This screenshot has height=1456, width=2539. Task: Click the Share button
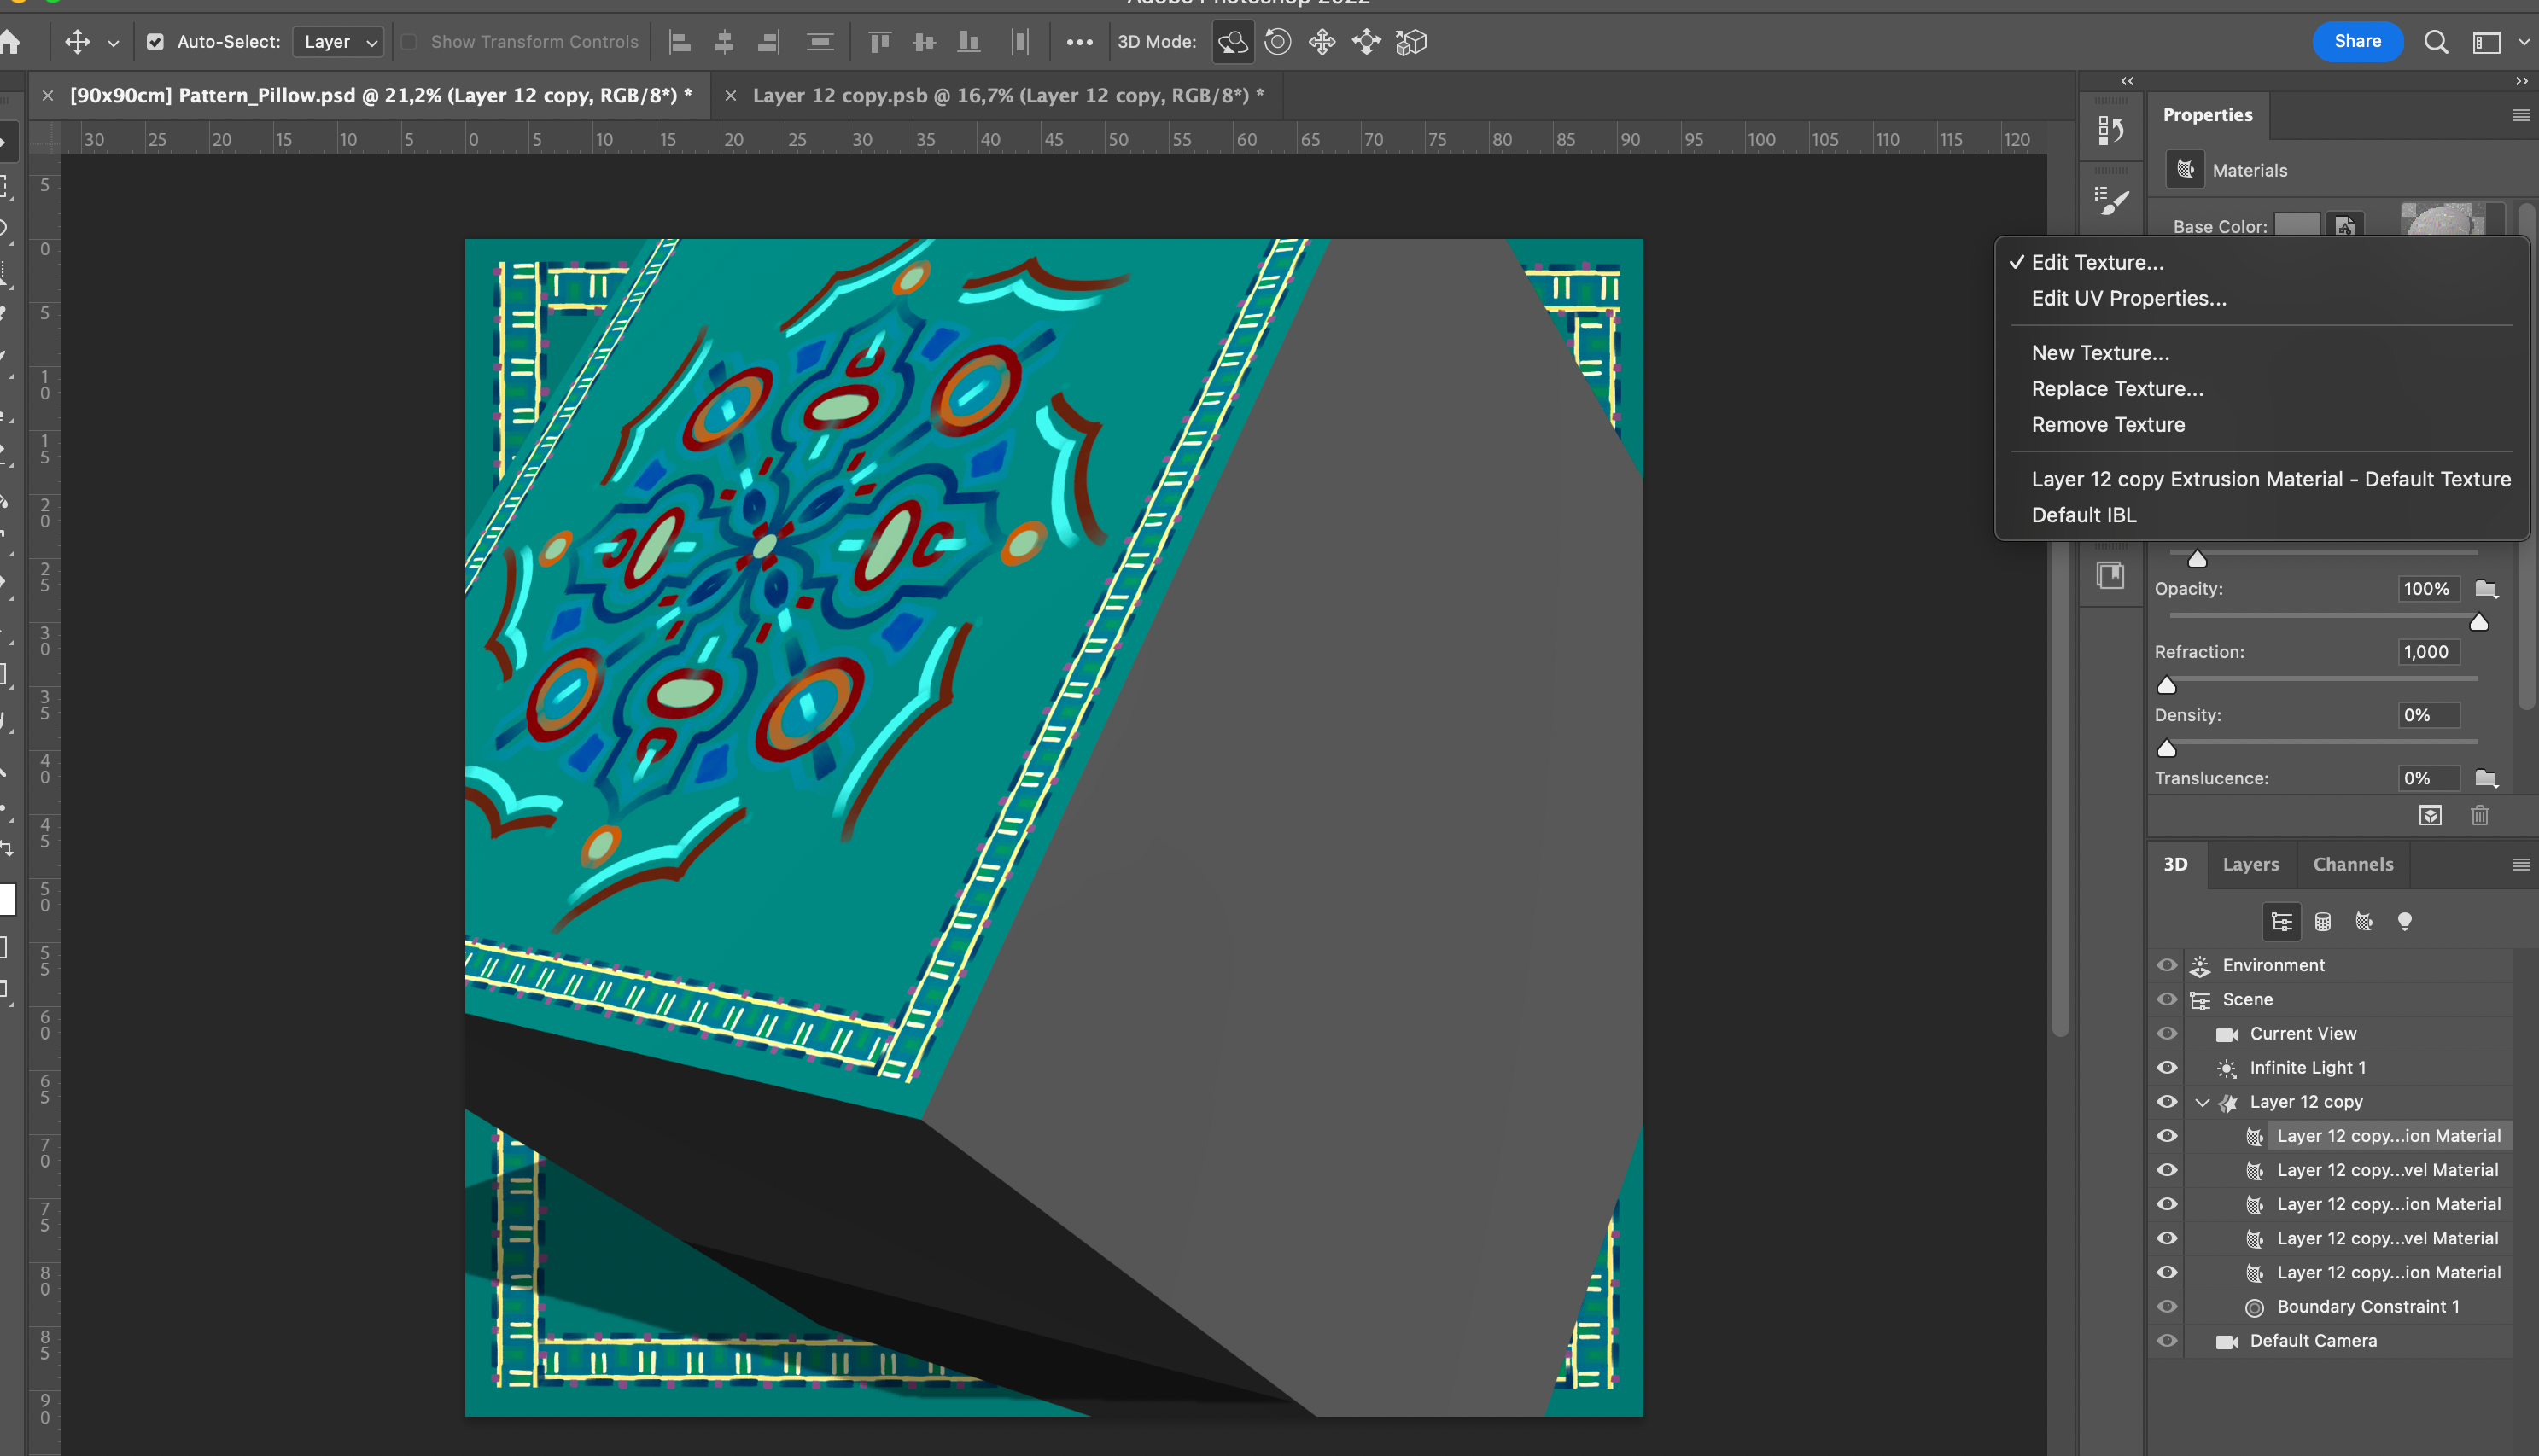point(2357,41)
